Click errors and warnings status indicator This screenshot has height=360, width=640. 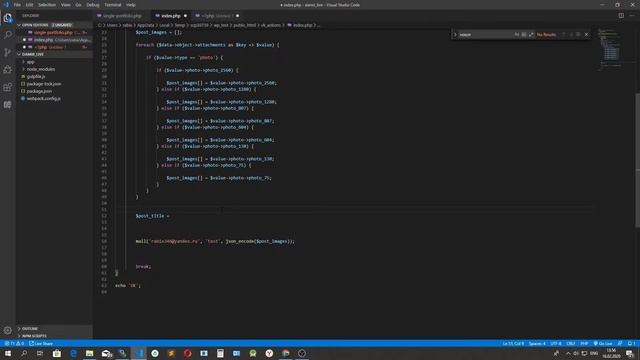pyautogui.click(x=14, y=344)
